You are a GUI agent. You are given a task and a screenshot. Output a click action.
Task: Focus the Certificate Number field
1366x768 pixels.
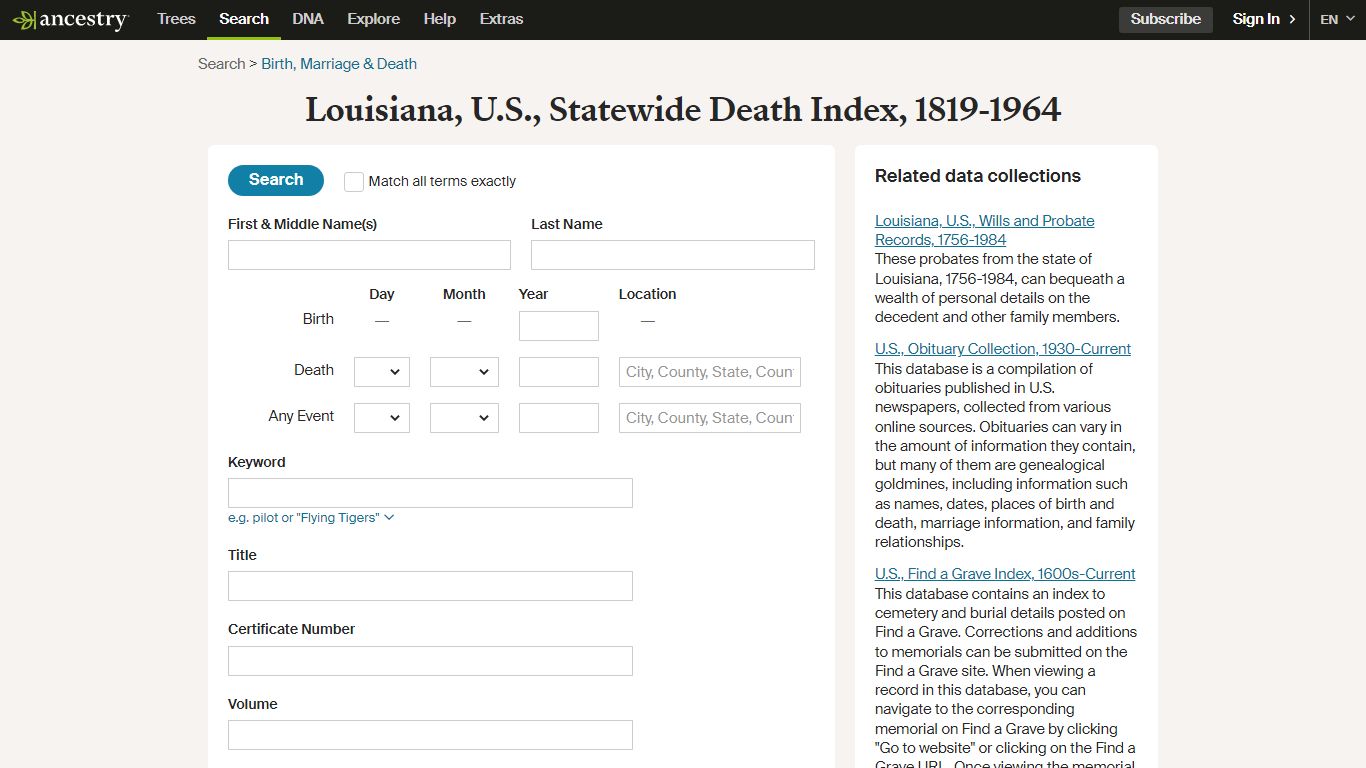click(x=430, y=661)
